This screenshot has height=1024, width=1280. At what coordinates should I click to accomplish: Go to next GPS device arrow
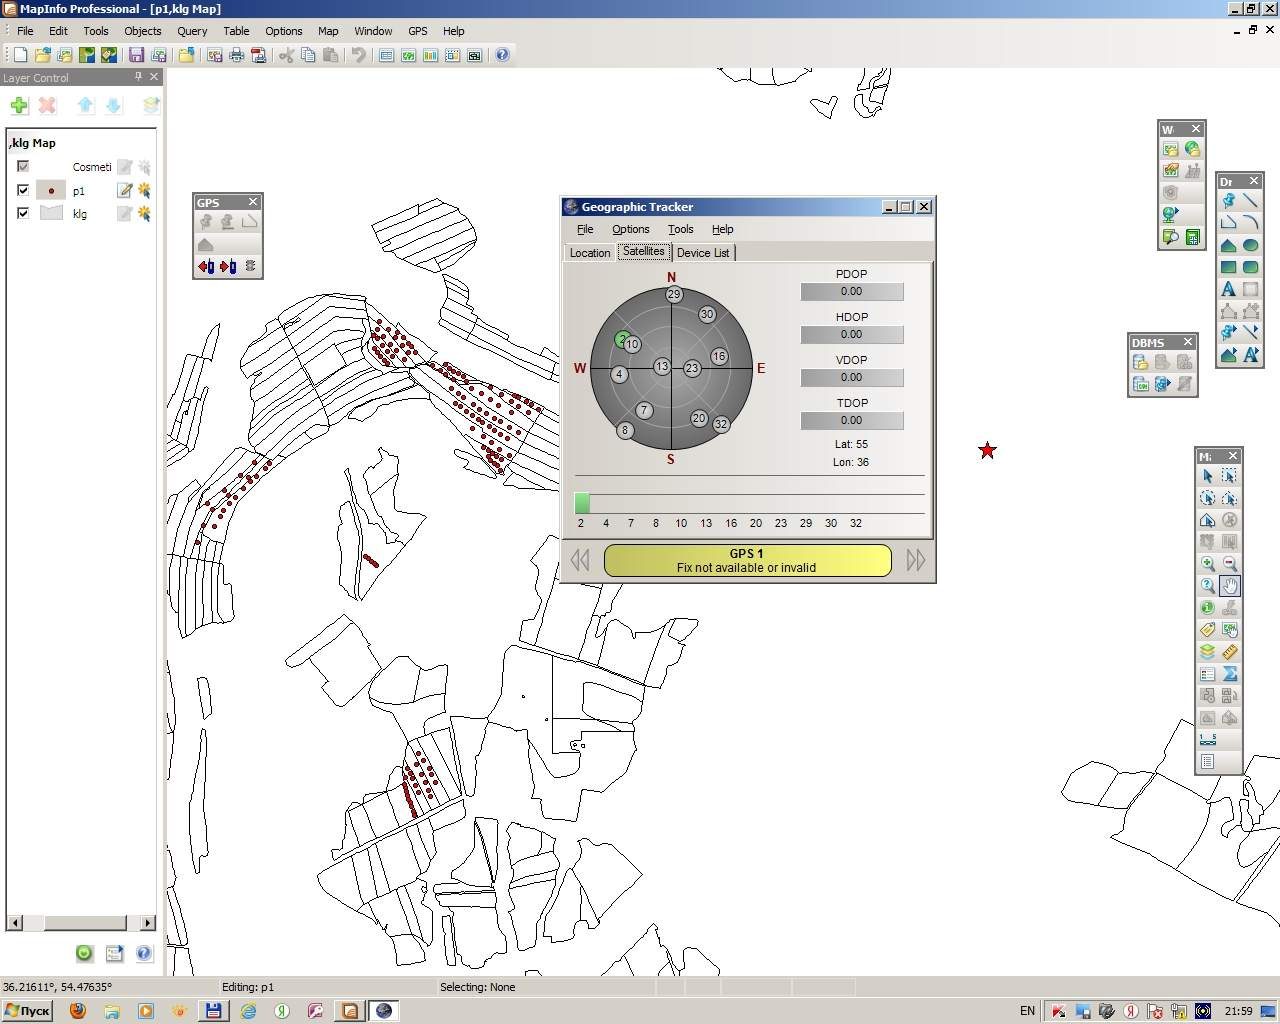pyautogui.click(x=915, y=560)
